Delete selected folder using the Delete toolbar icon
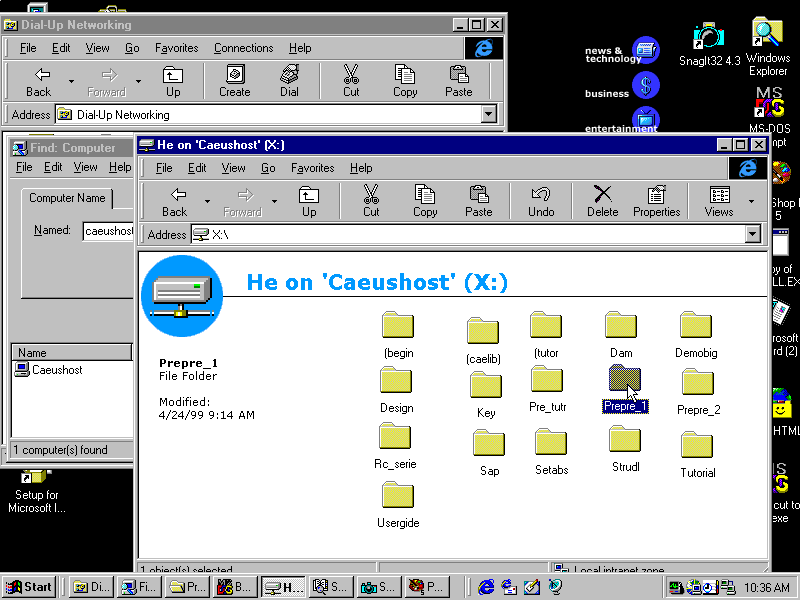Image resolution: width=800 pixels, height=600 pixels. 602,200
